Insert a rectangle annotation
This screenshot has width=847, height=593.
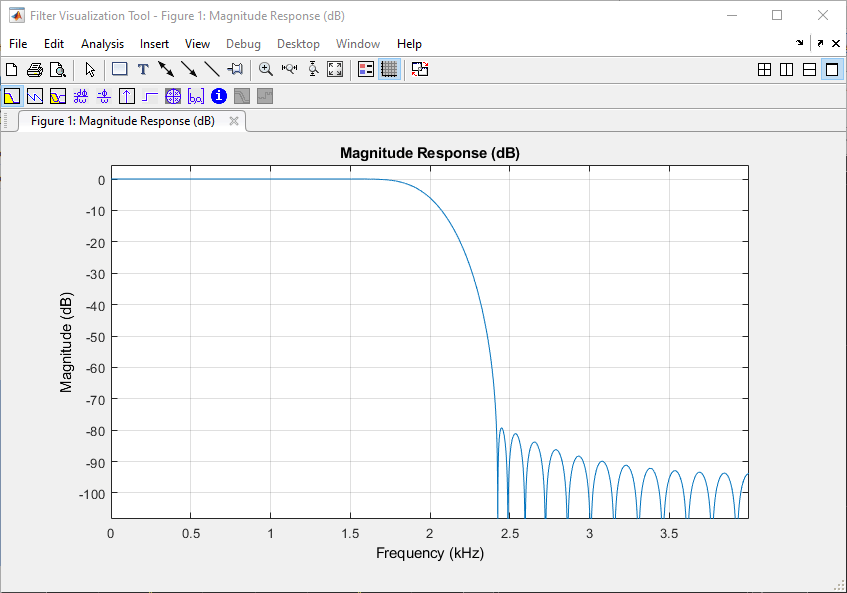click(x=119, y=69)
